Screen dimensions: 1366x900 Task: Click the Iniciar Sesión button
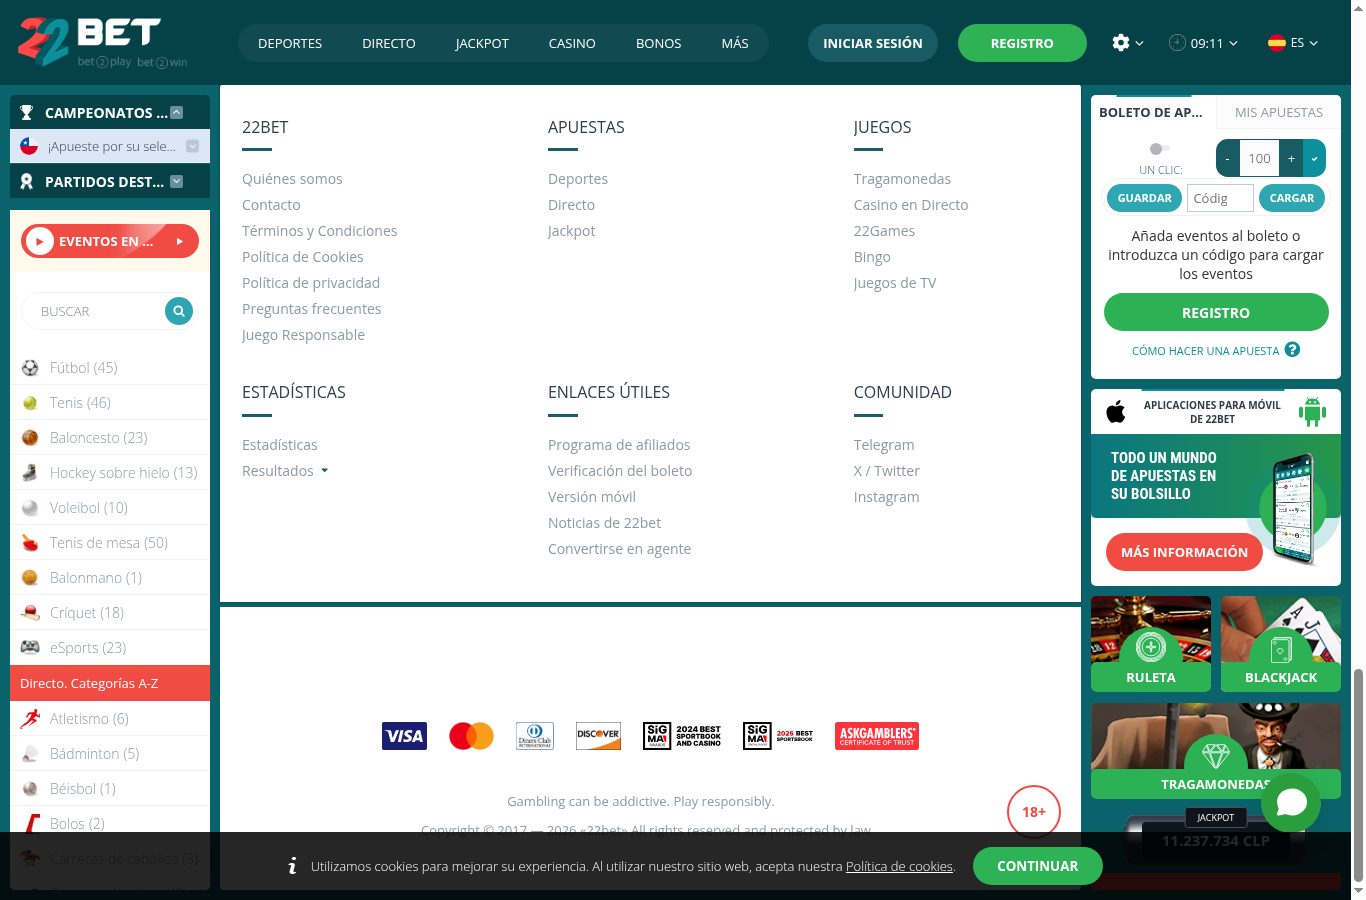(873, 43)
